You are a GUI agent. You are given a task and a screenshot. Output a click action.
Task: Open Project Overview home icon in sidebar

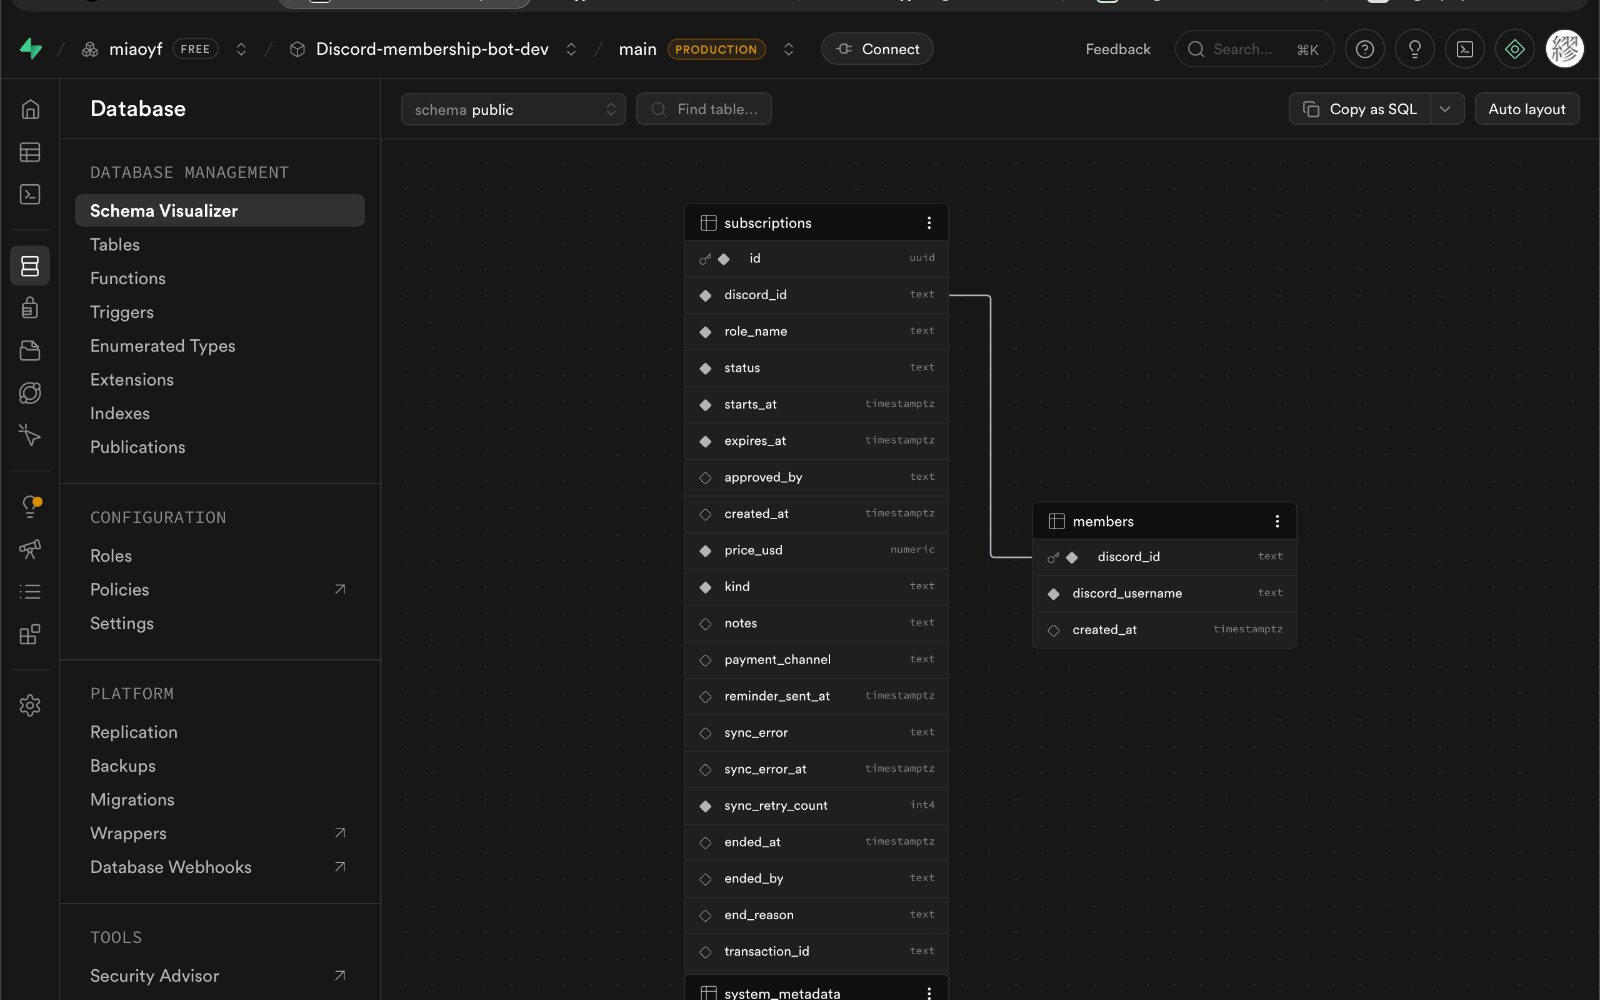[x=30, y=109]
